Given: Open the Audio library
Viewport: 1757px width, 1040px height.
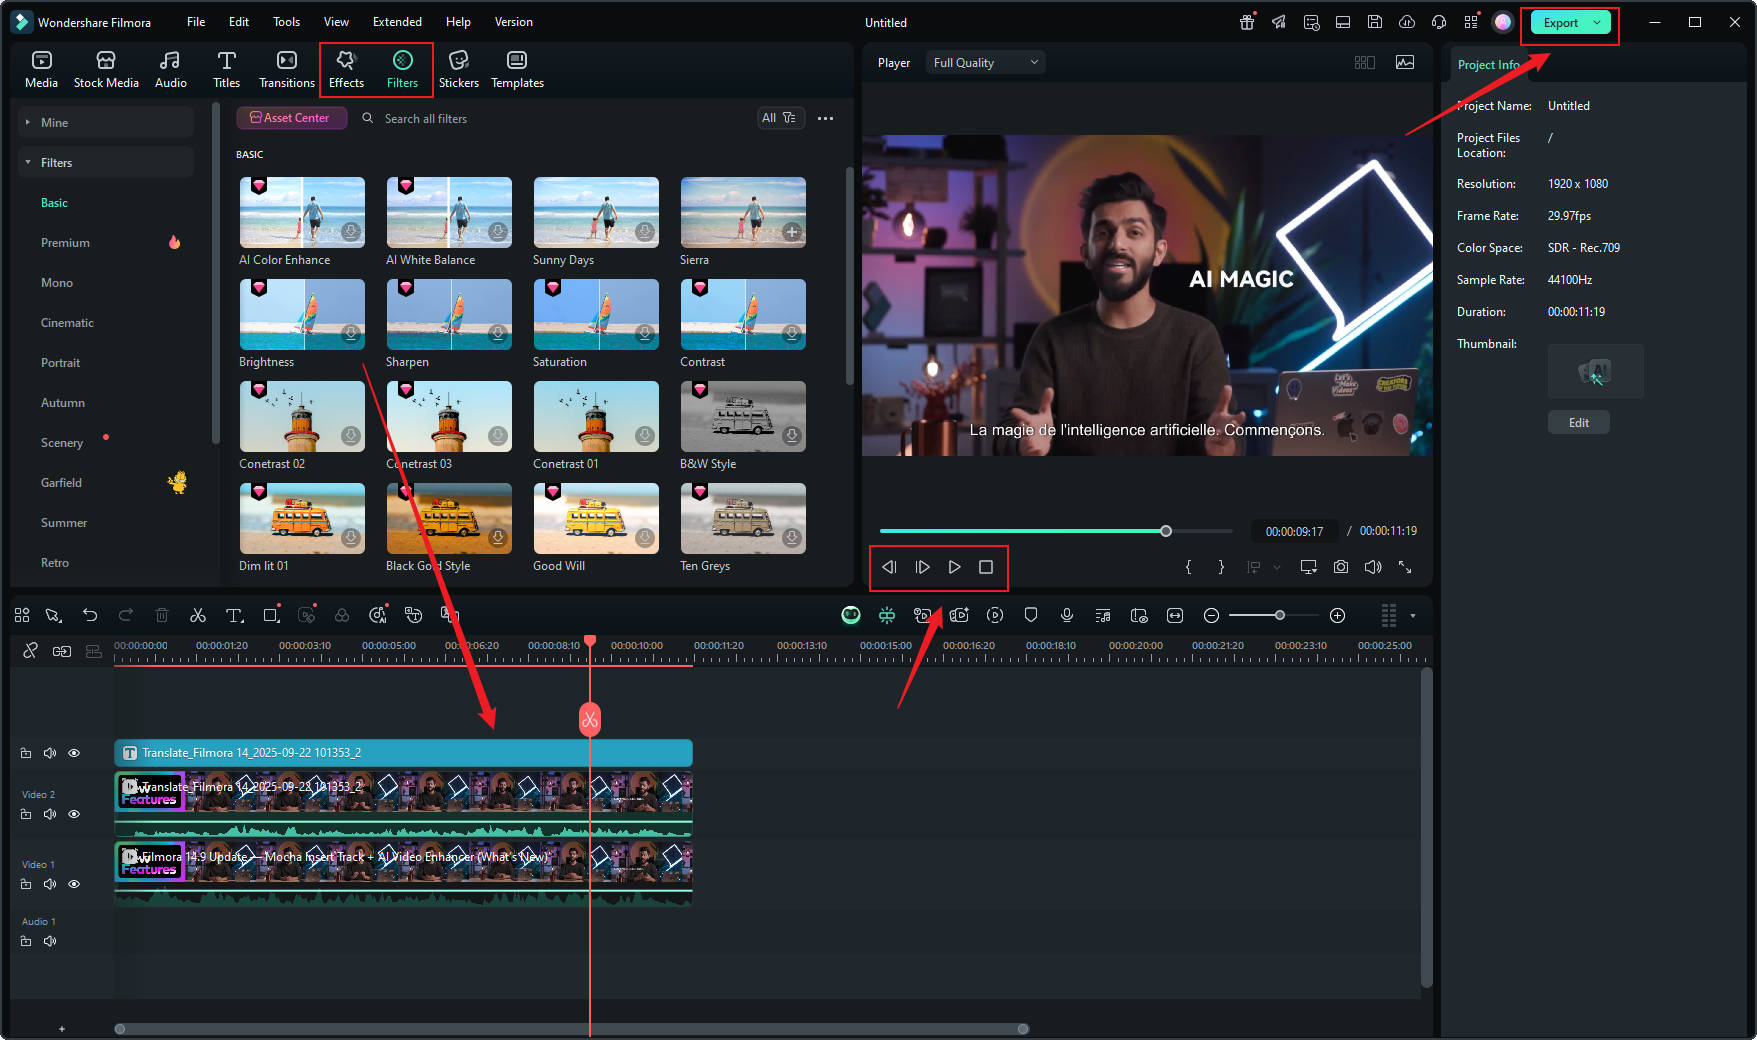Looking at the screenshot, I should coord(170,69).
